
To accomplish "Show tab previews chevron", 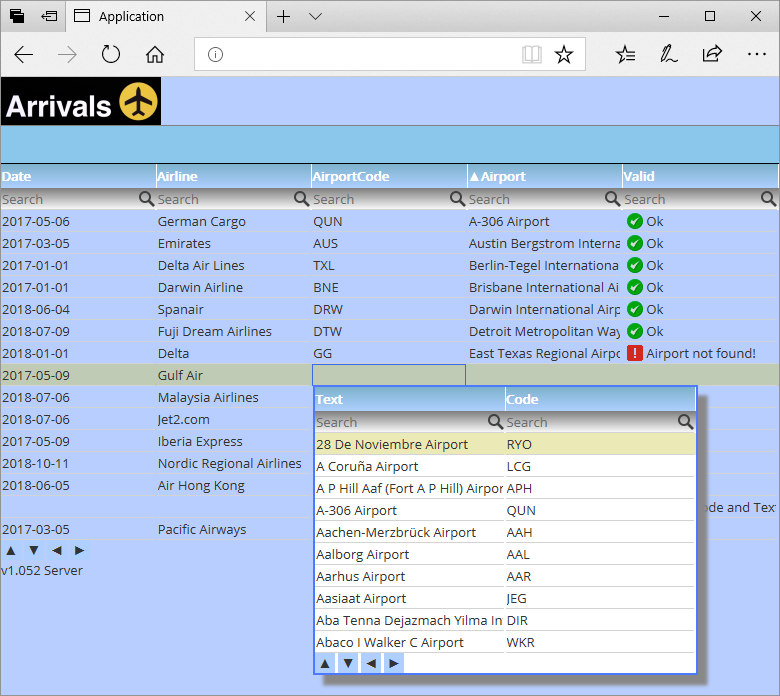I will click(x=315, y=16).
